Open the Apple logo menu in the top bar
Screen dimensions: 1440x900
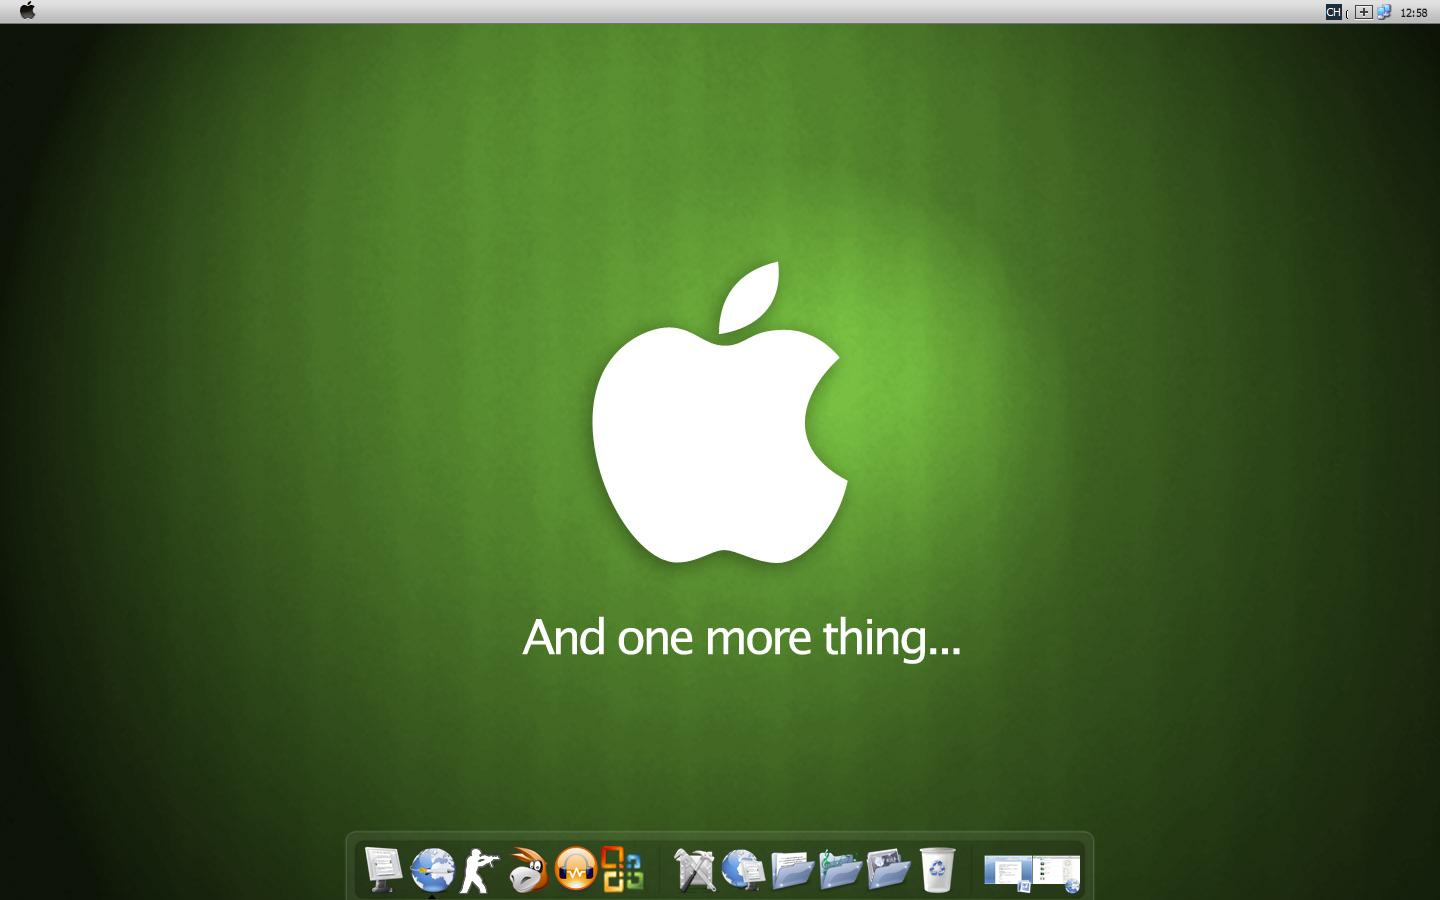tap(28, 11)
